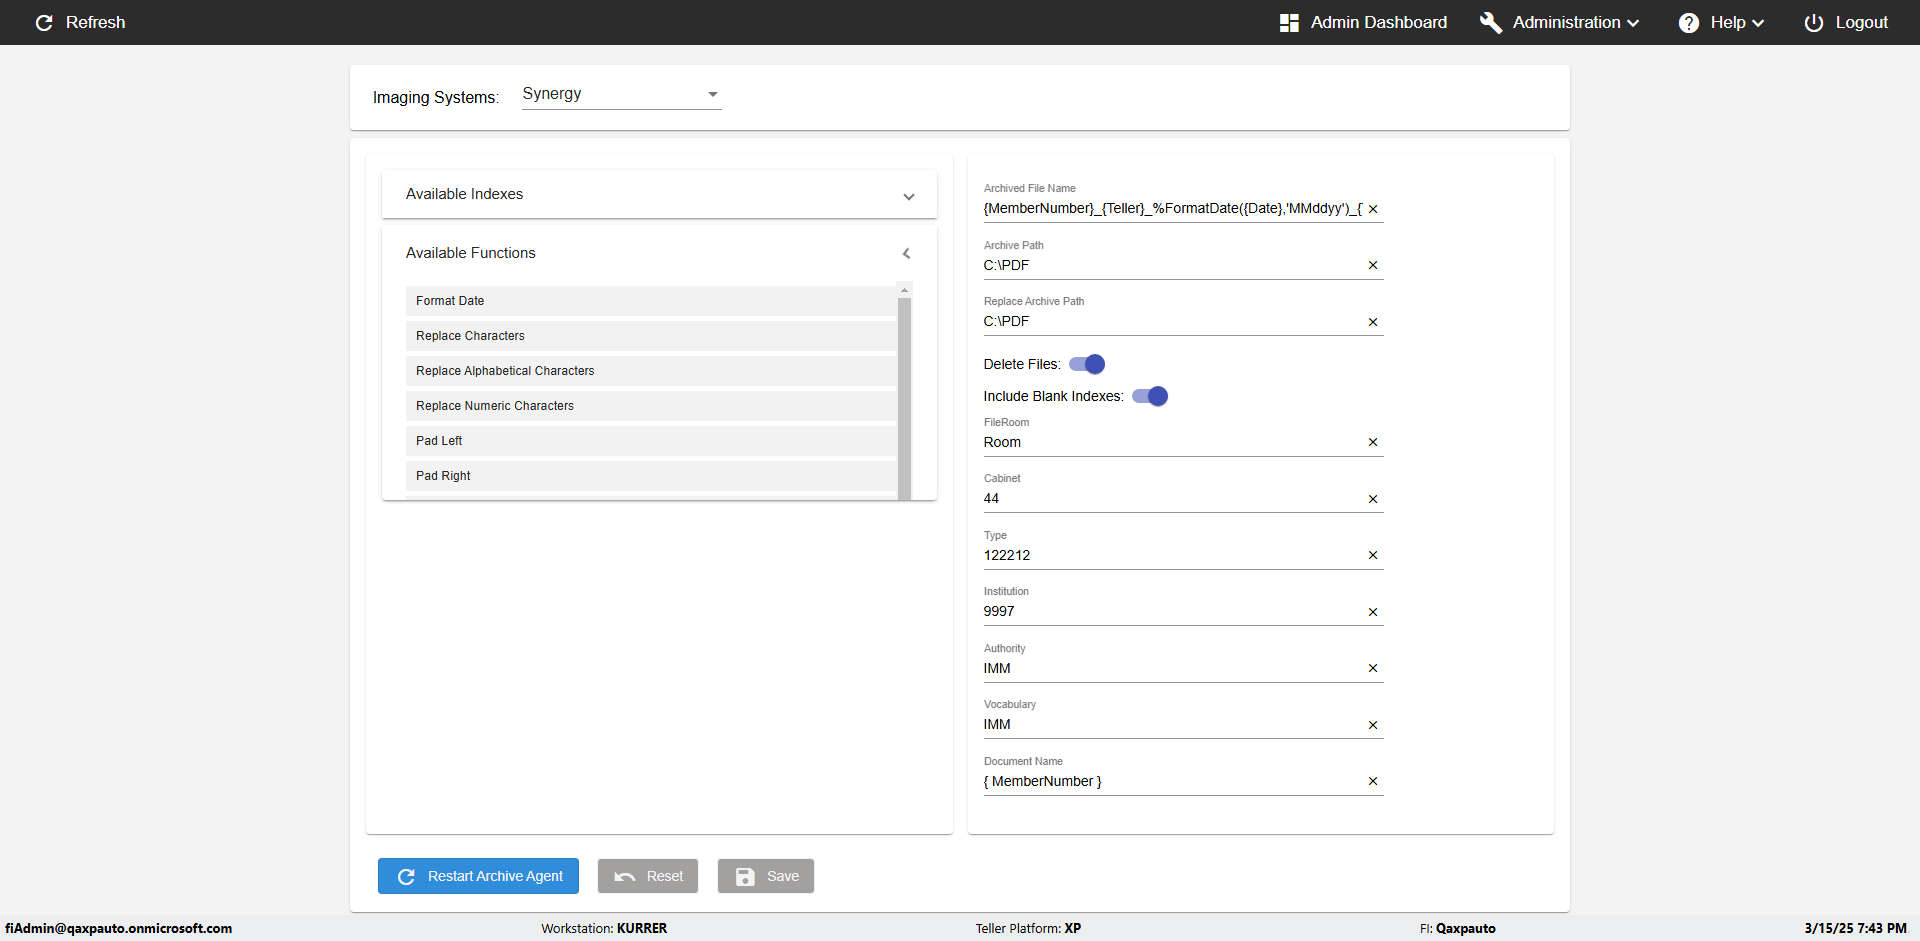Turn off Include Blank Indexes switch
The image size is (1920, 941).
[x=1150, y=396]
